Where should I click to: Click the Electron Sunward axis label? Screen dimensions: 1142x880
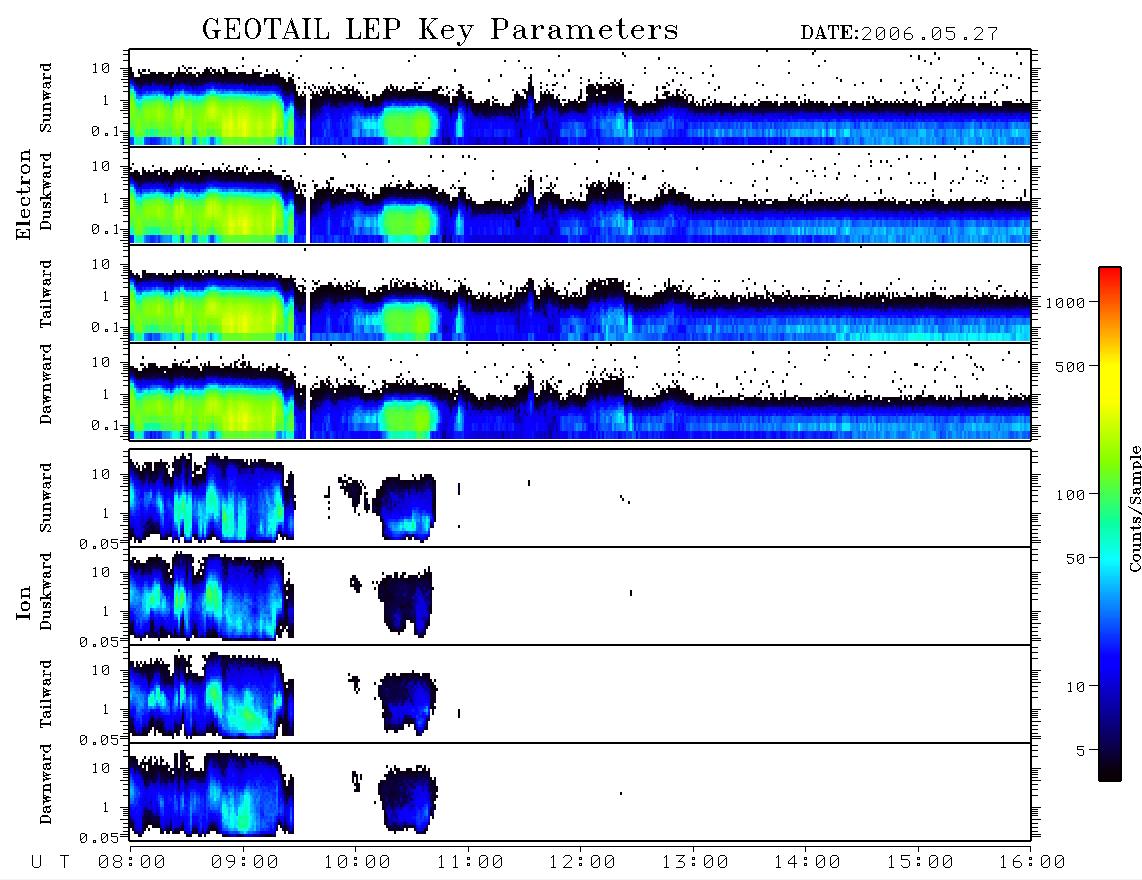pos(46,98)
